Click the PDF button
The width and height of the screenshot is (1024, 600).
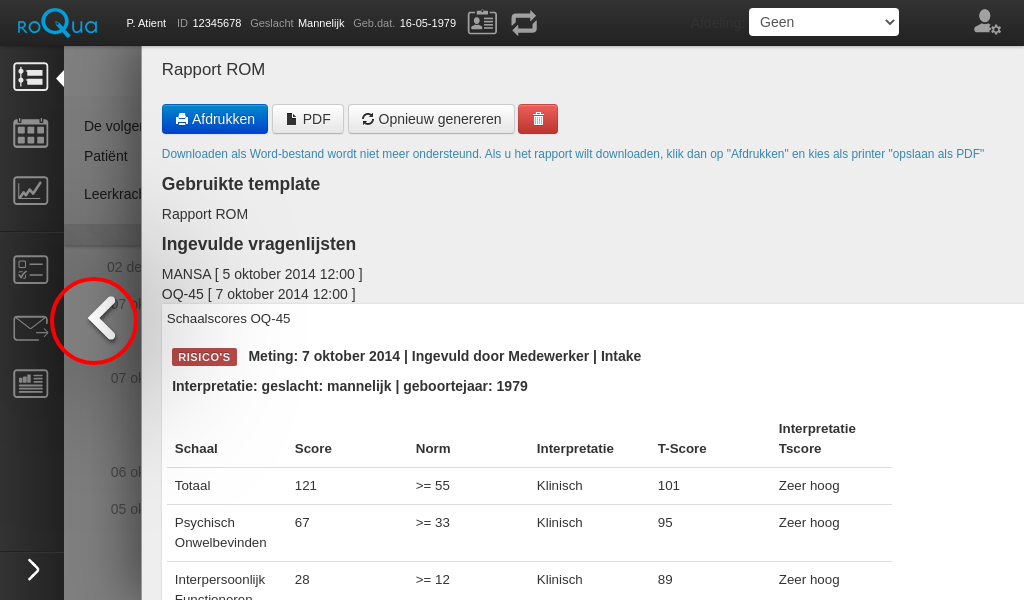pyautogui.click(x=308, y=119)
